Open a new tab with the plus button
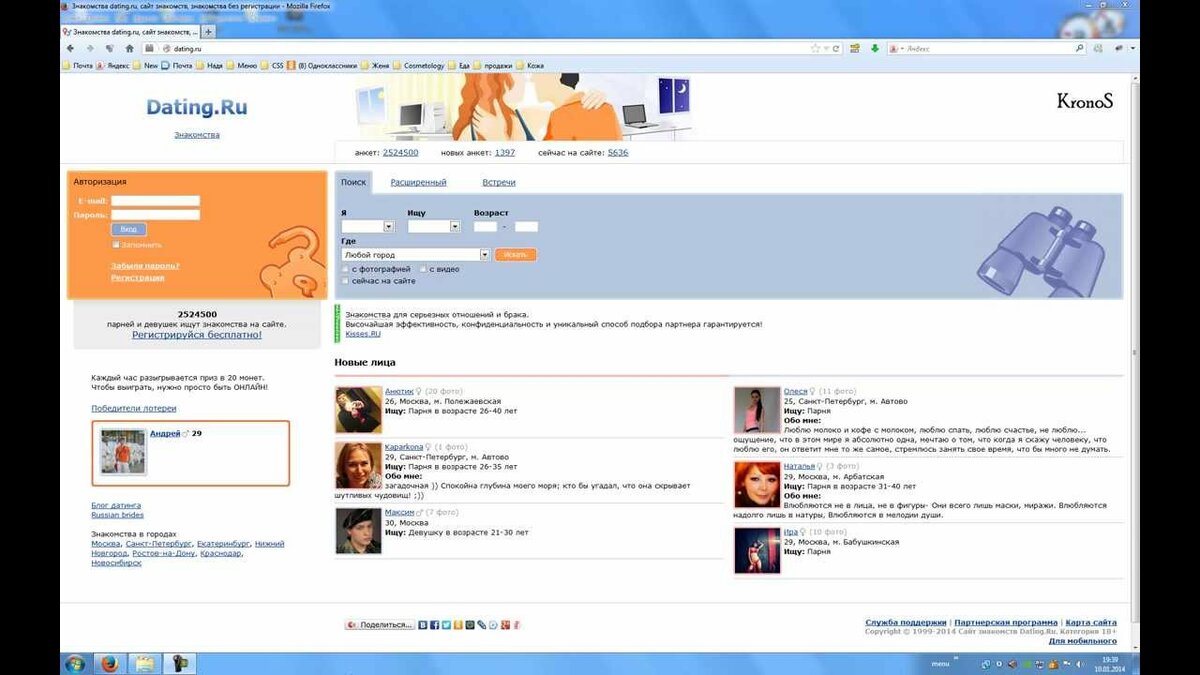Viewport: 1200px width, 675px height. [x=209, y=32]
